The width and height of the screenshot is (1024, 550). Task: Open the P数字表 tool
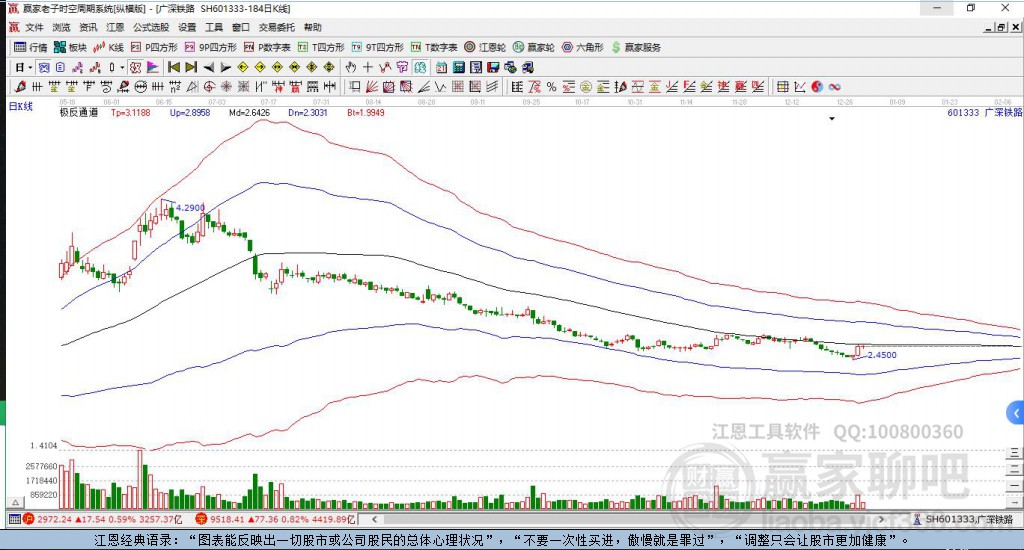coord(267,47)
